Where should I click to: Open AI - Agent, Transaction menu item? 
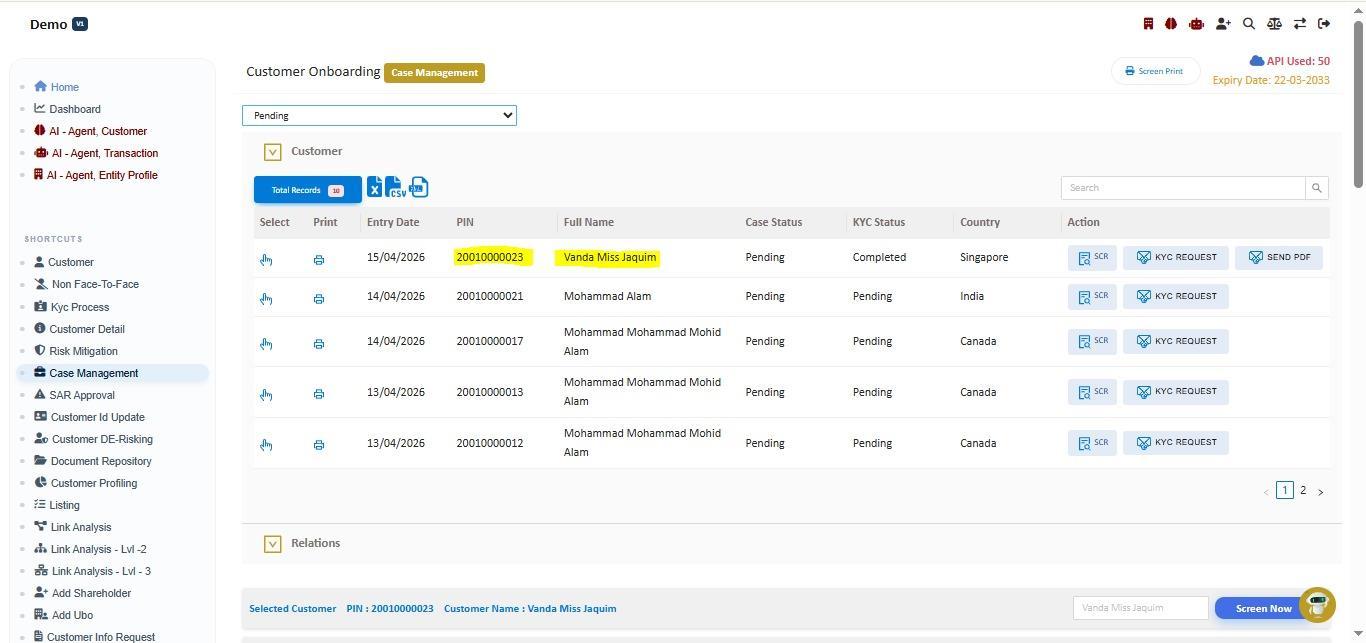point(96,153)
